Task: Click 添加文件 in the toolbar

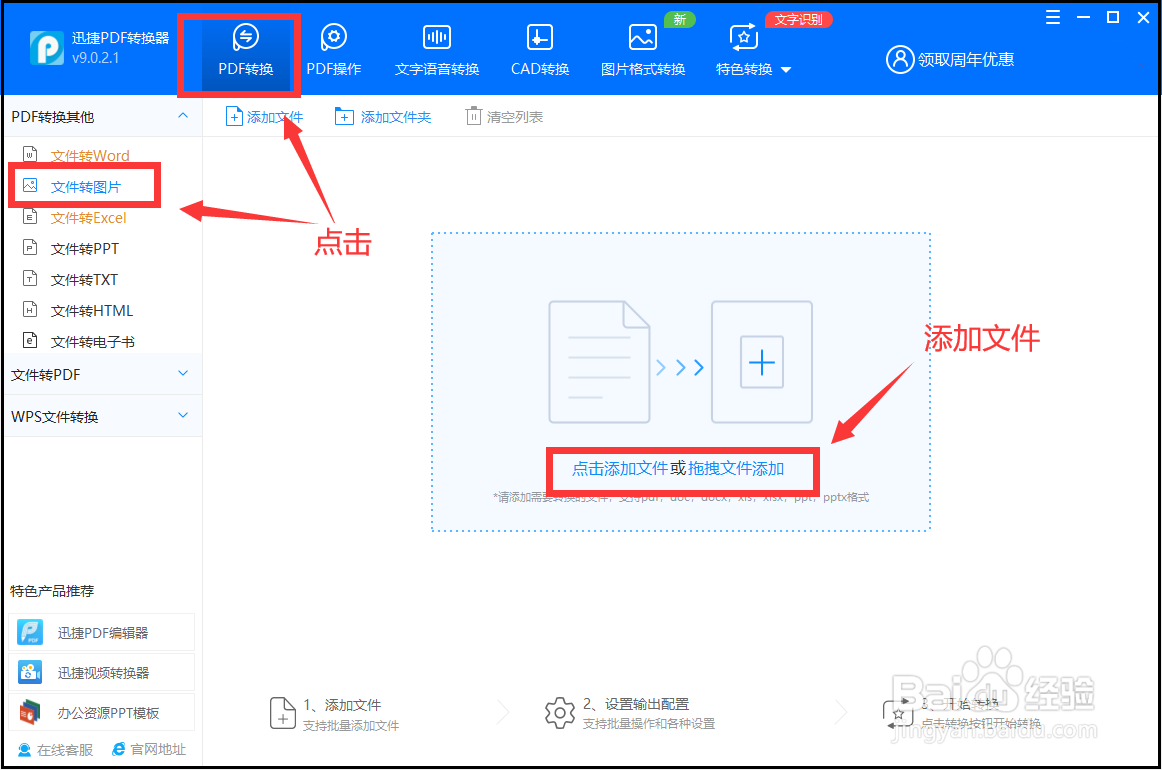Action: coord(265,116)
